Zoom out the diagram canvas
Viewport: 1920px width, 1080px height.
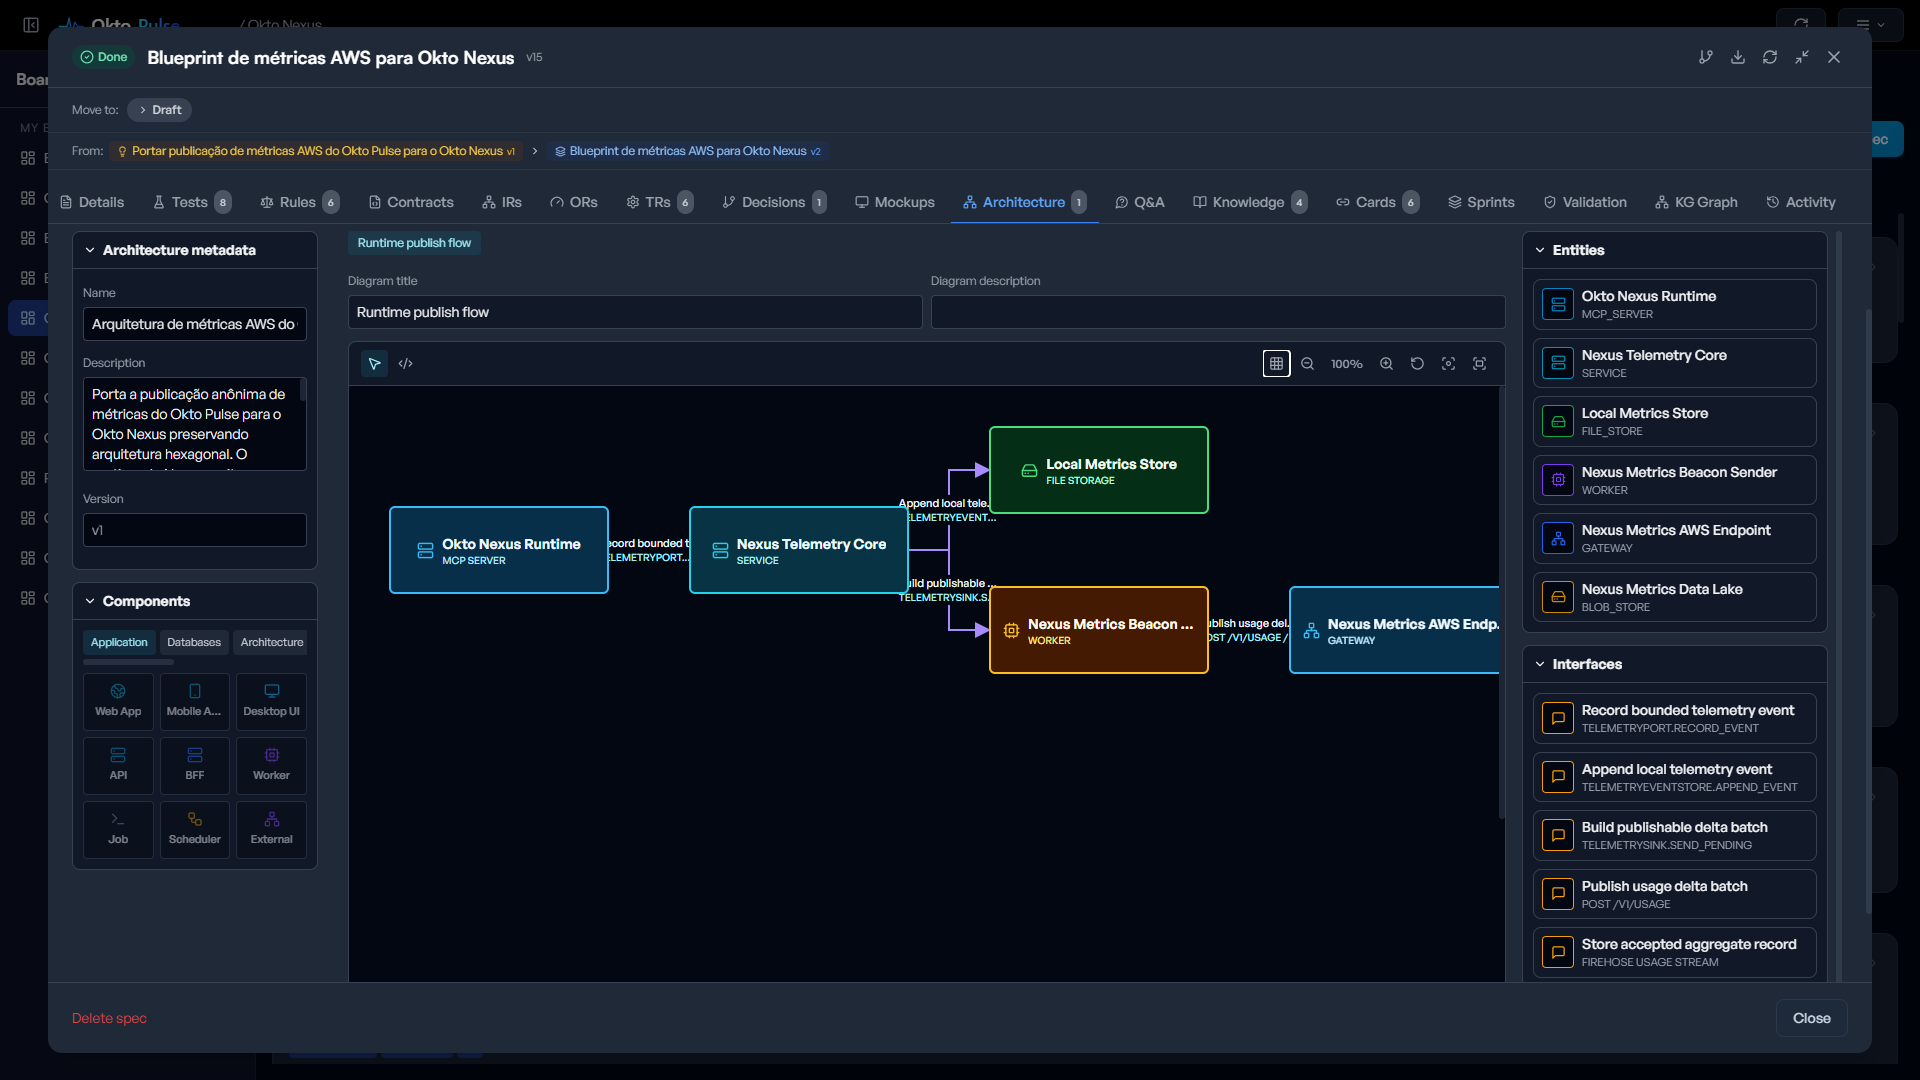pyautogui.click(x=1307, y=364)
